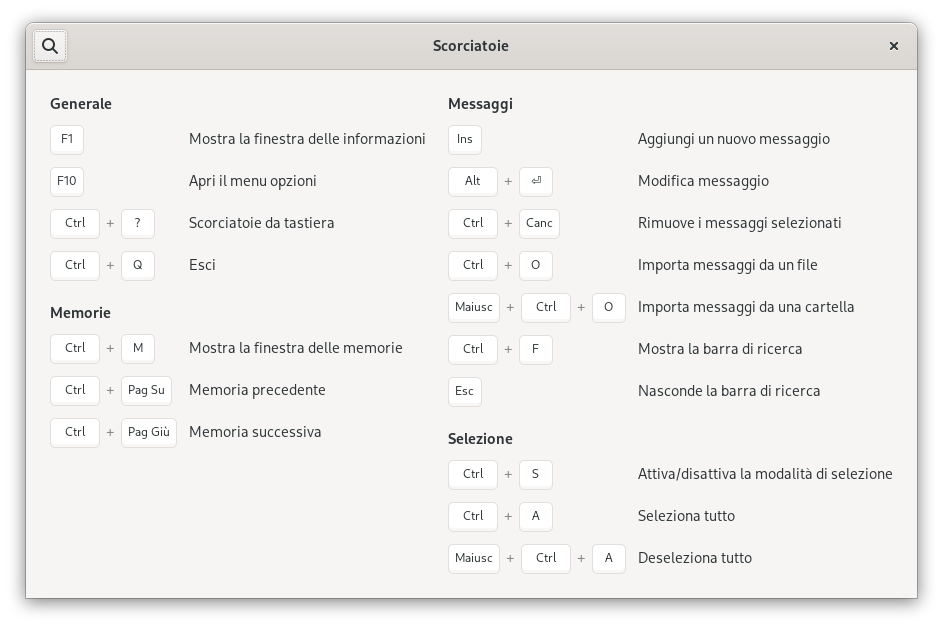Click the Pag Giù keycap
The image size is (943, 627).
pos(149,433)
